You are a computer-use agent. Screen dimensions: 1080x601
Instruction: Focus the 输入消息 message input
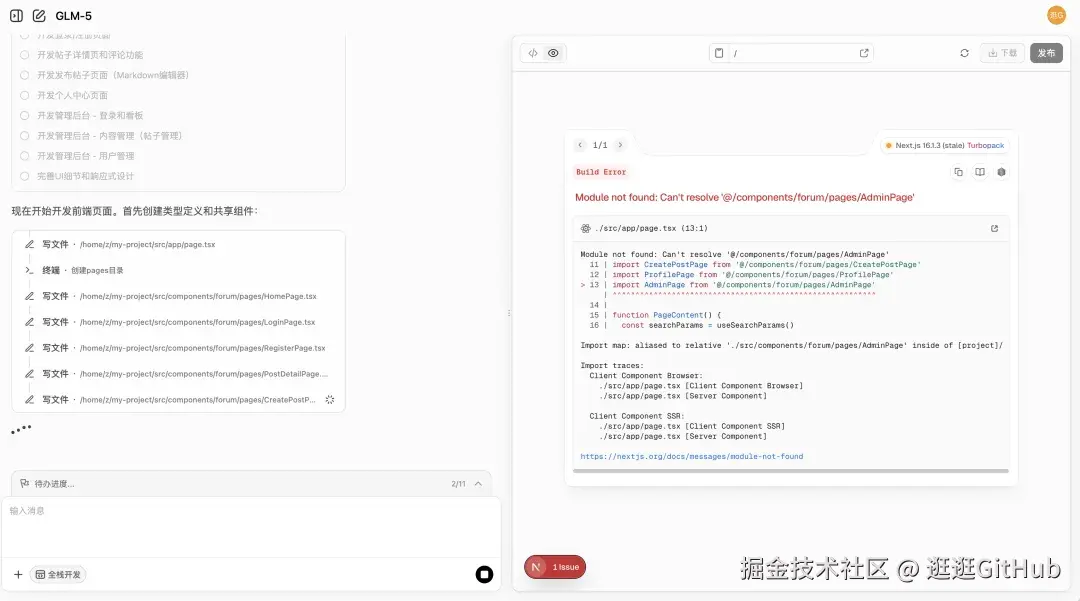tap(251, 527)
